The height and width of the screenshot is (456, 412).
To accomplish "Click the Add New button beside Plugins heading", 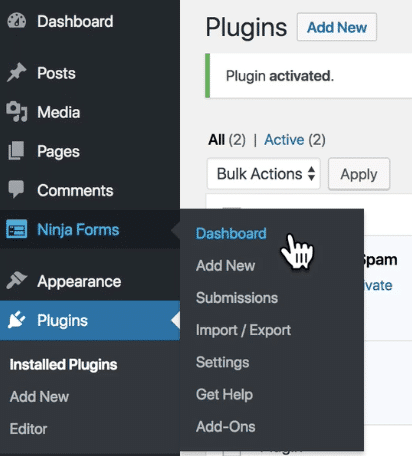I will [337, 27].
